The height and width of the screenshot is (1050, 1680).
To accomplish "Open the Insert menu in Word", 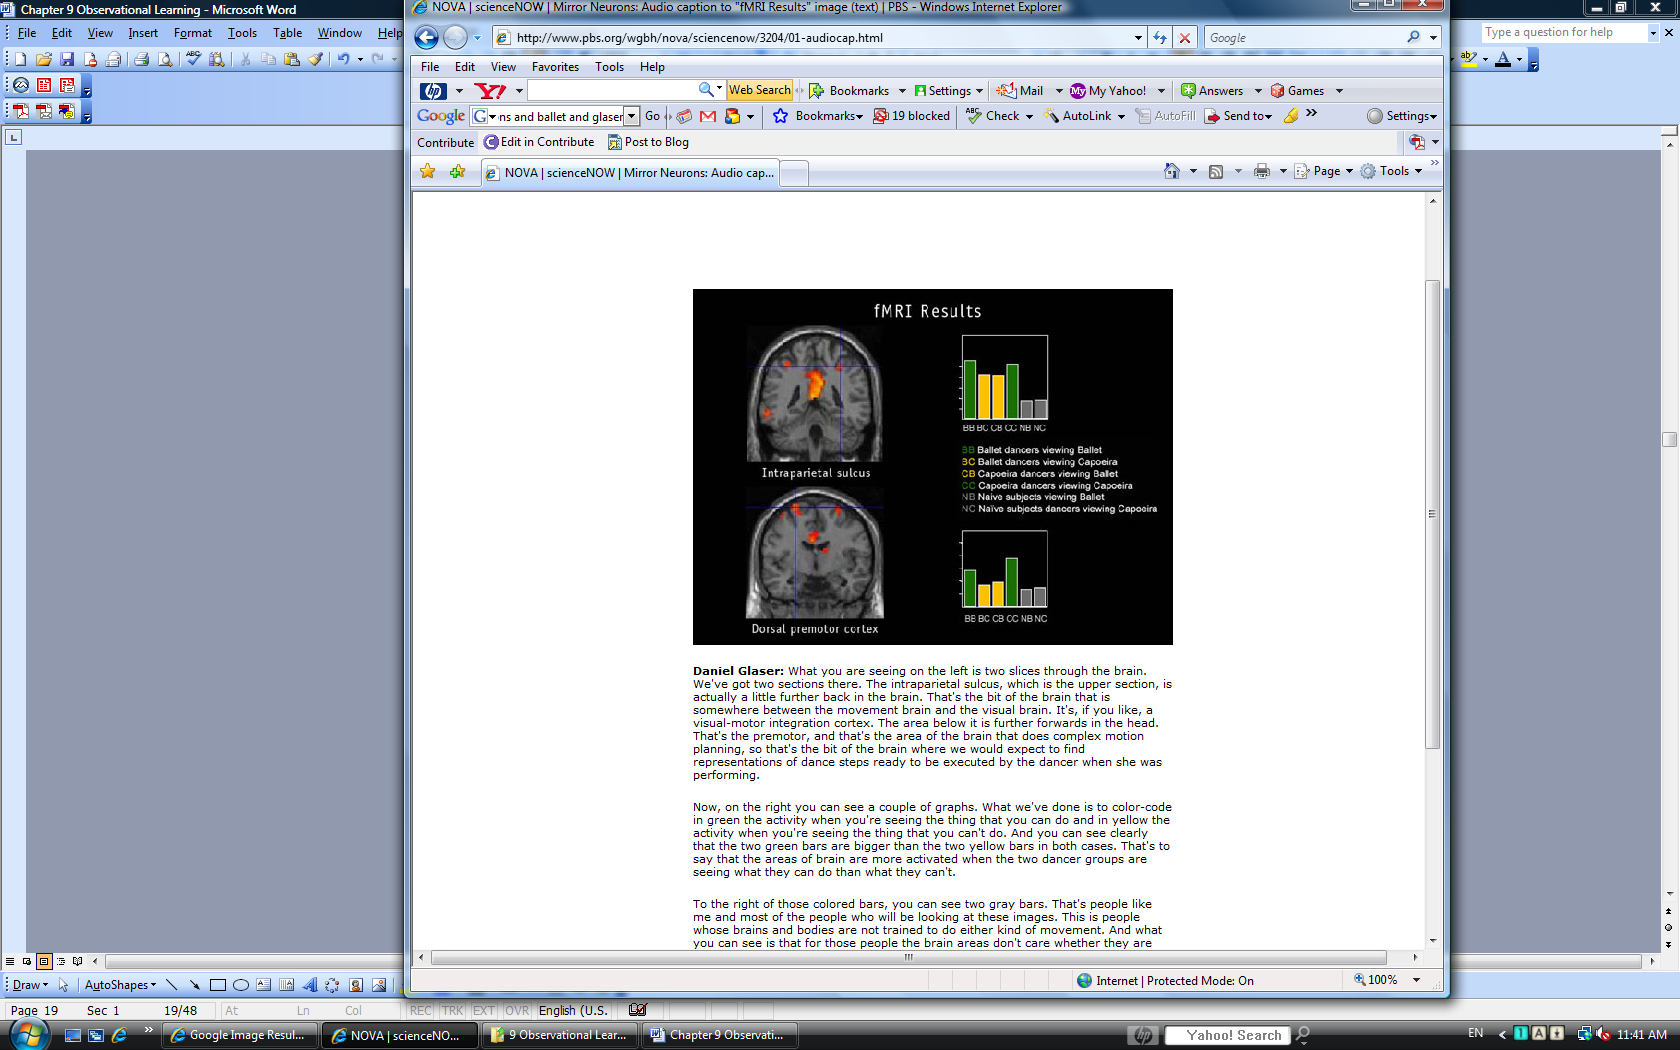I will [x=142, y=33].
